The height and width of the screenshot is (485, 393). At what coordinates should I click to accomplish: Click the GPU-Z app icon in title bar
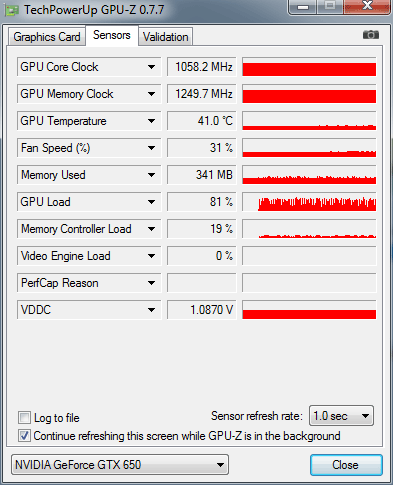coord(11,10)
